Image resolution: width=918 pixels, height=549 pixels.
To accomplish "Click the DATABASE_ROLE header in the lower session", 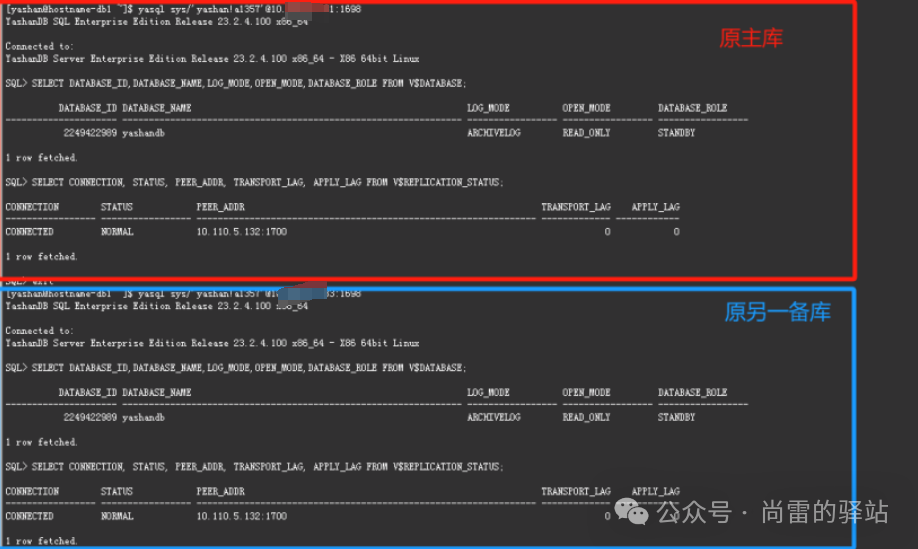I will tap(693, 392).
